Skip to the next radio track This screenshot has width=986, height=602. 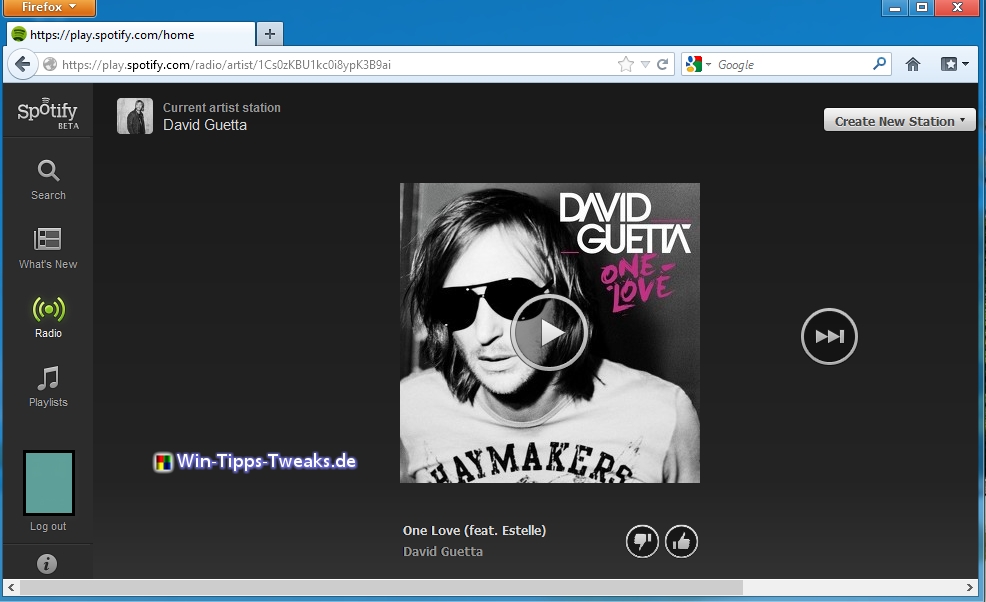pyautogui.click(x=829, y=336)
